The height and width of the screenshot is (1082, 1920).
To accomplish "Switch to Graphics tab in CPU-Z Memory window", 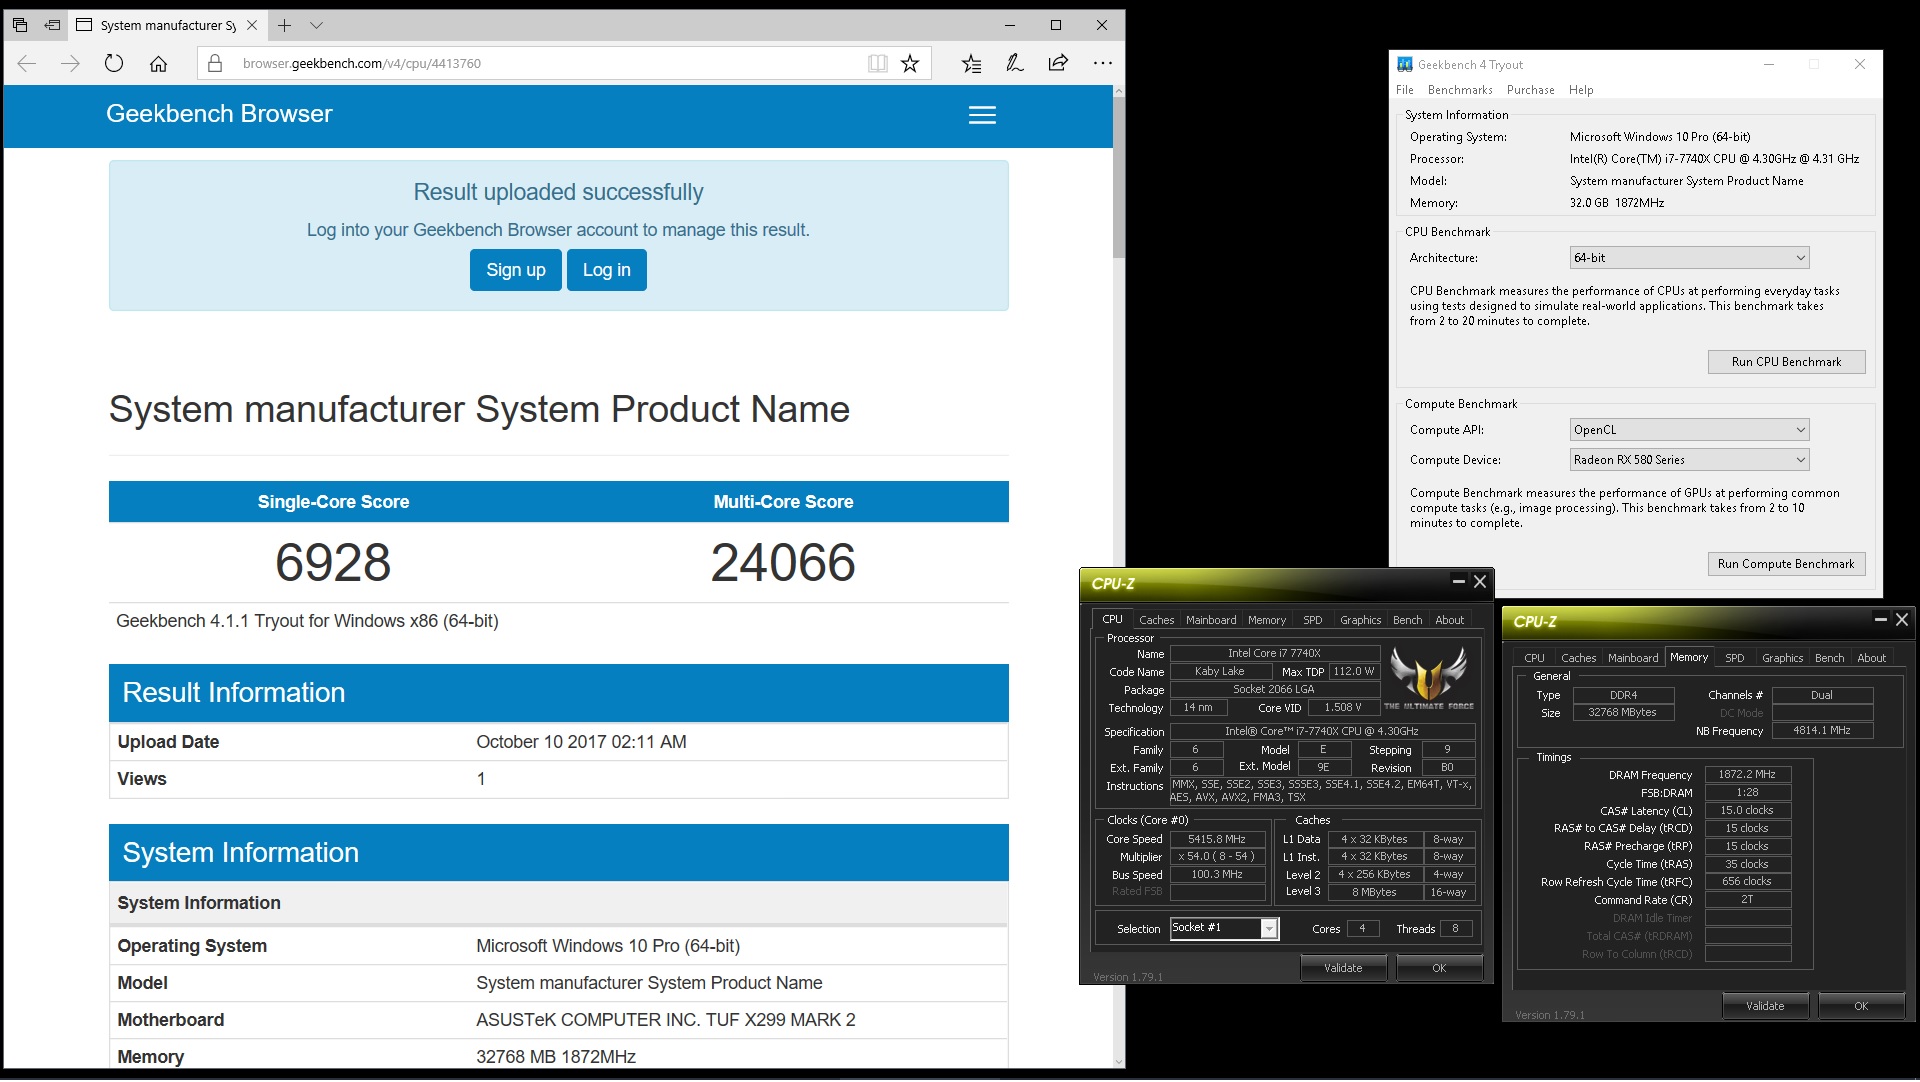I will coord(1783,658).
